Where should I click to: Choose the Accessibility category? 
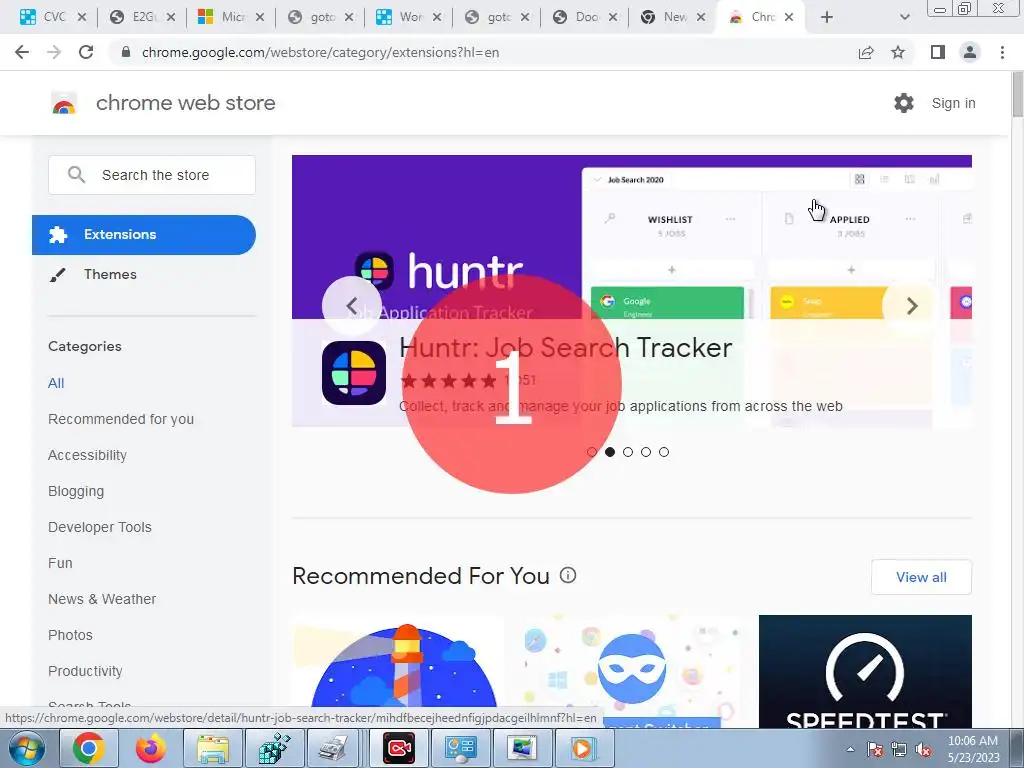[88, 455]
